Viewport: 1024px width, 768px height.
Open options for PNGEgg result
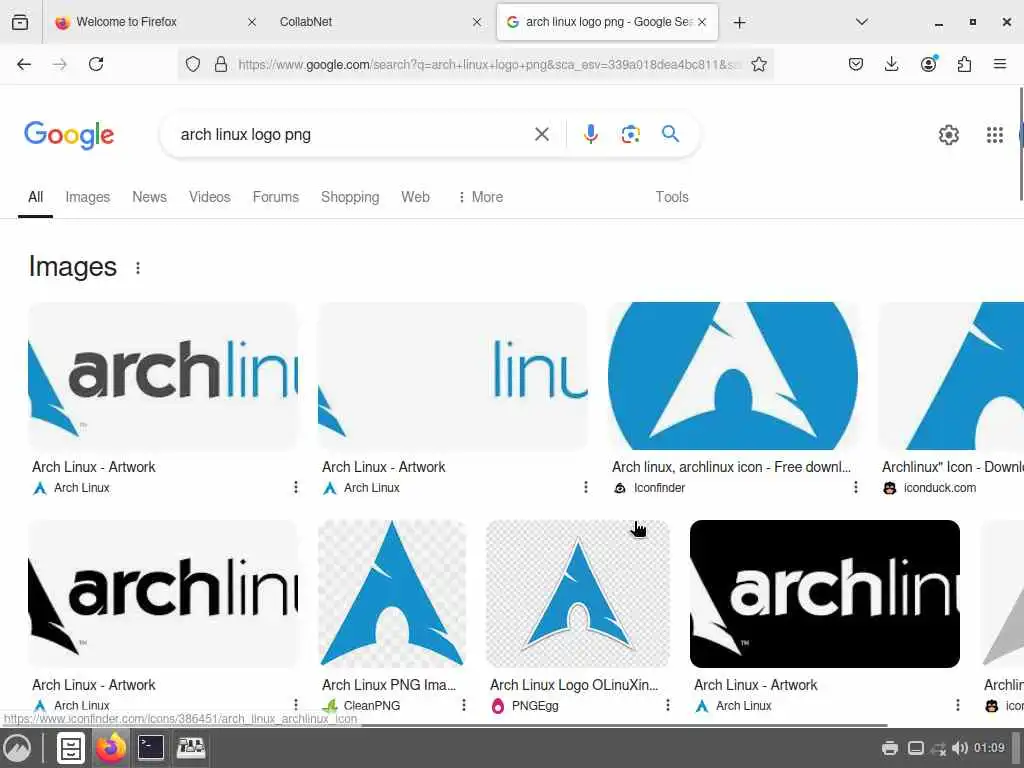(x=667, y=705)
